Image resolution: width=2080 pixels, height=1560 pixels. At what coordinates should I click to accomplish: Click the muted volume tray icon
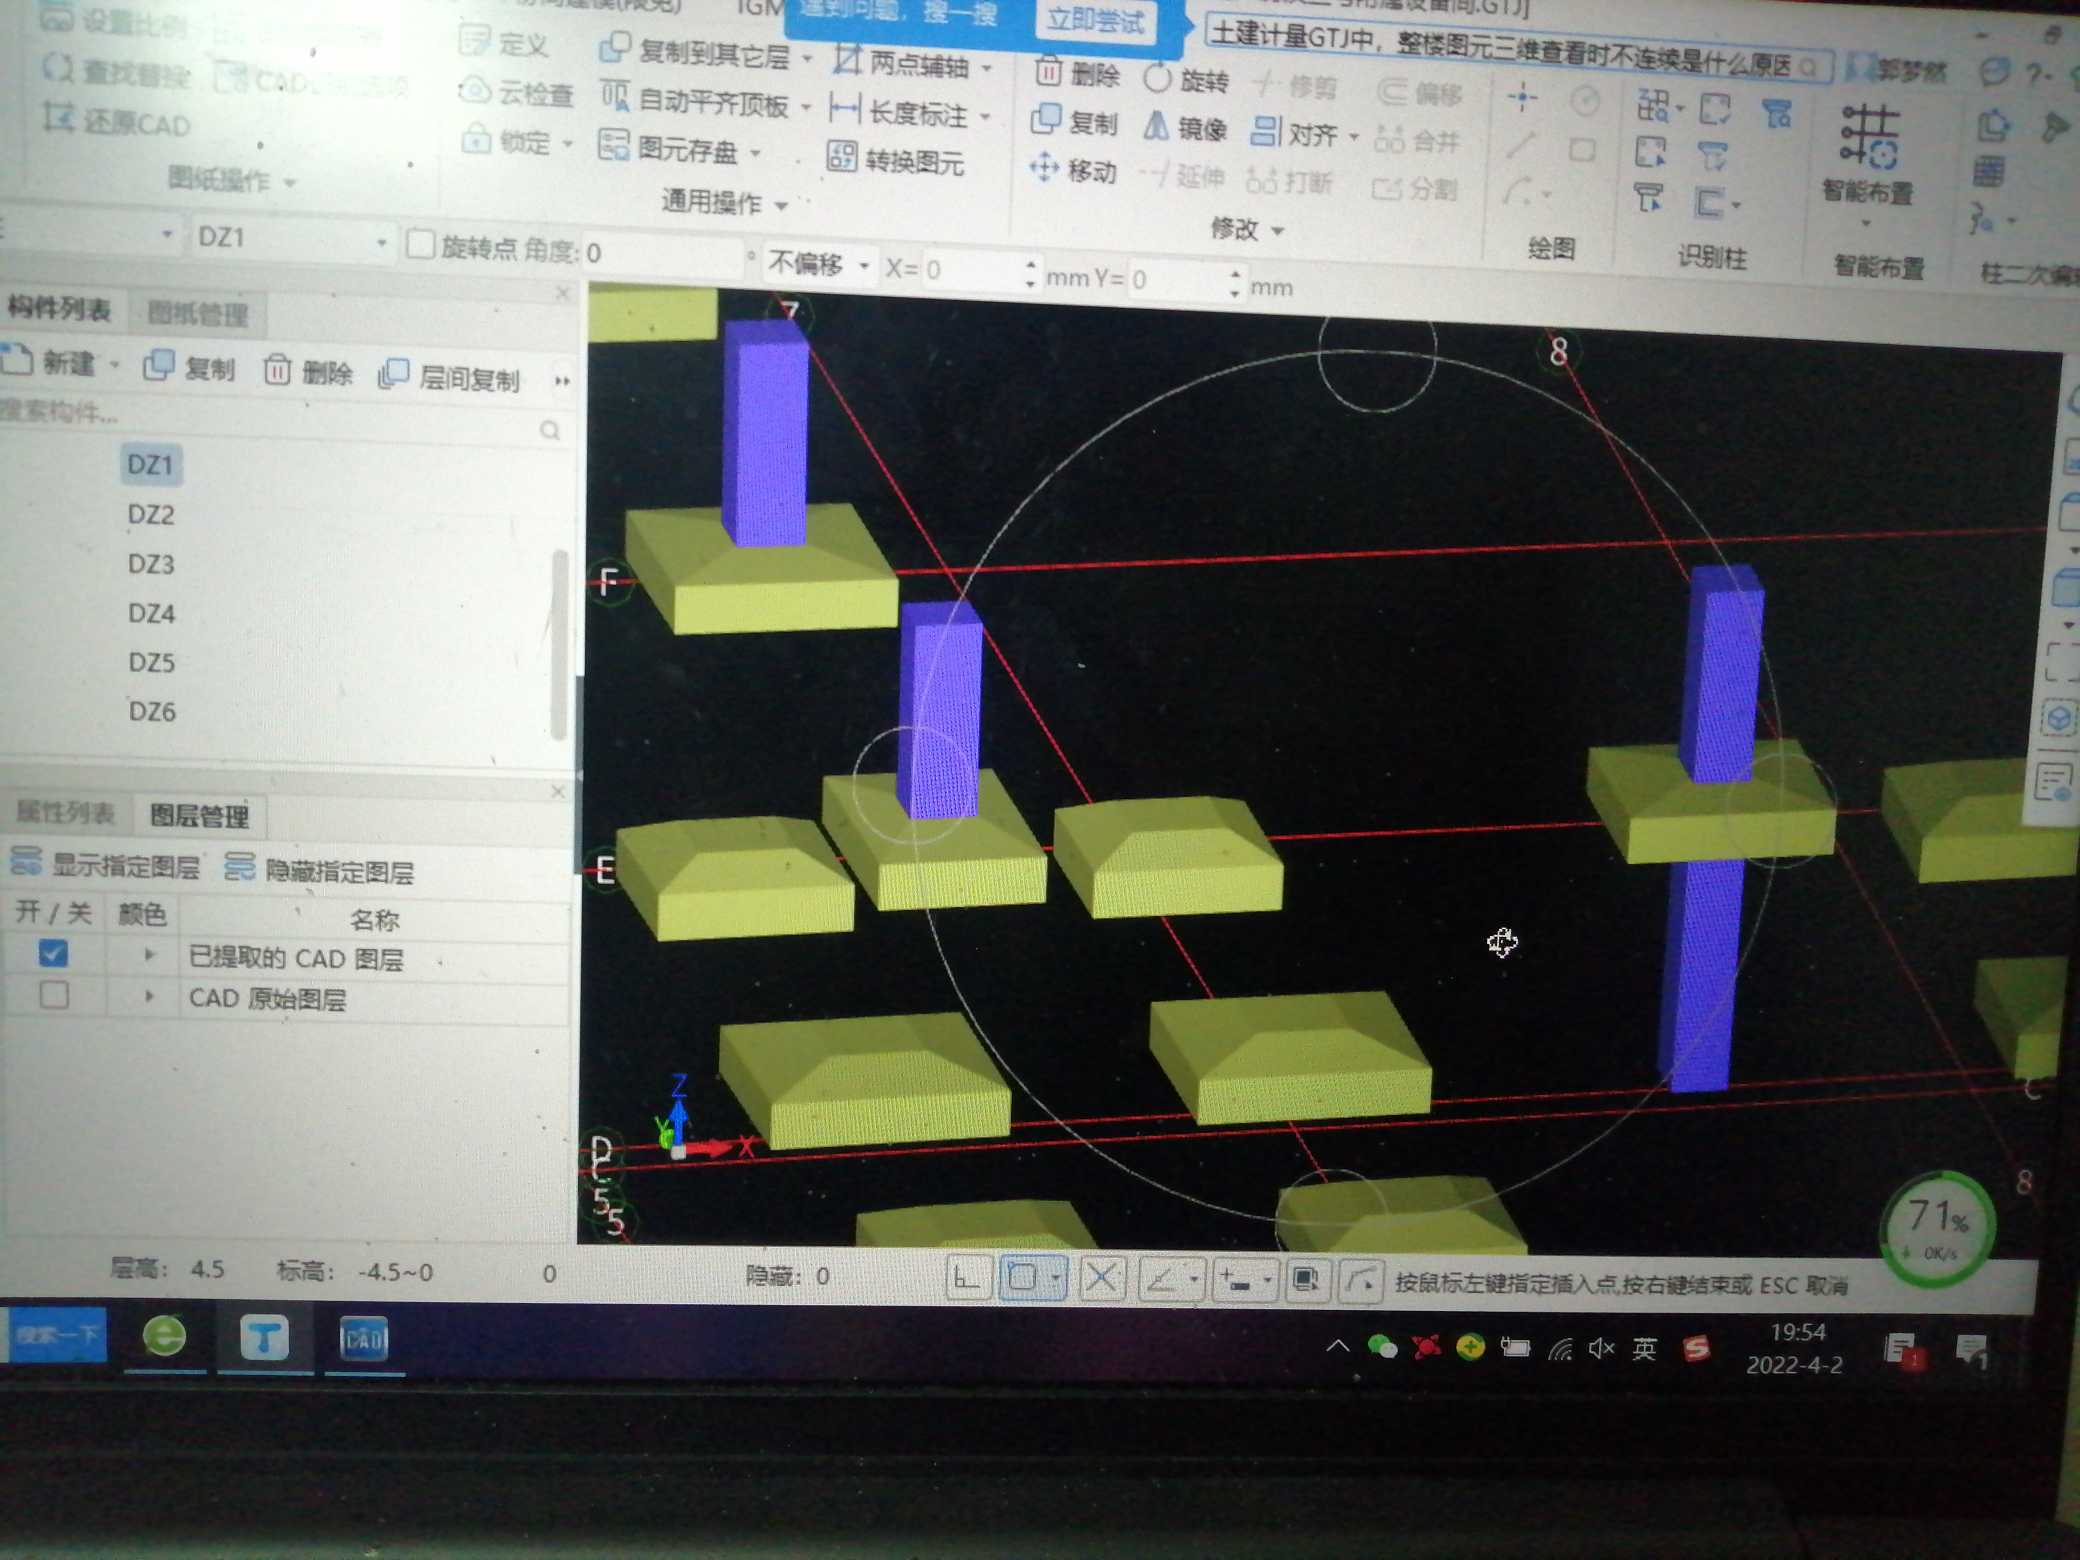(1601, 1348)
